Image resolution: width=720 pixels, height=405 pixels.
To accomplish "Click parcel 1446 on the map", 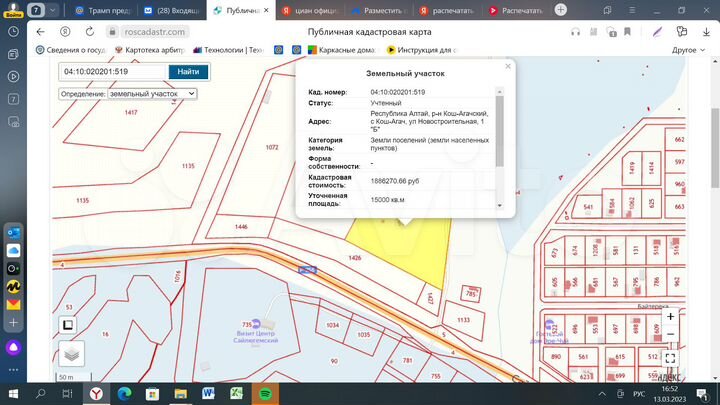I will pyautogui.click(x=241, y=227).
